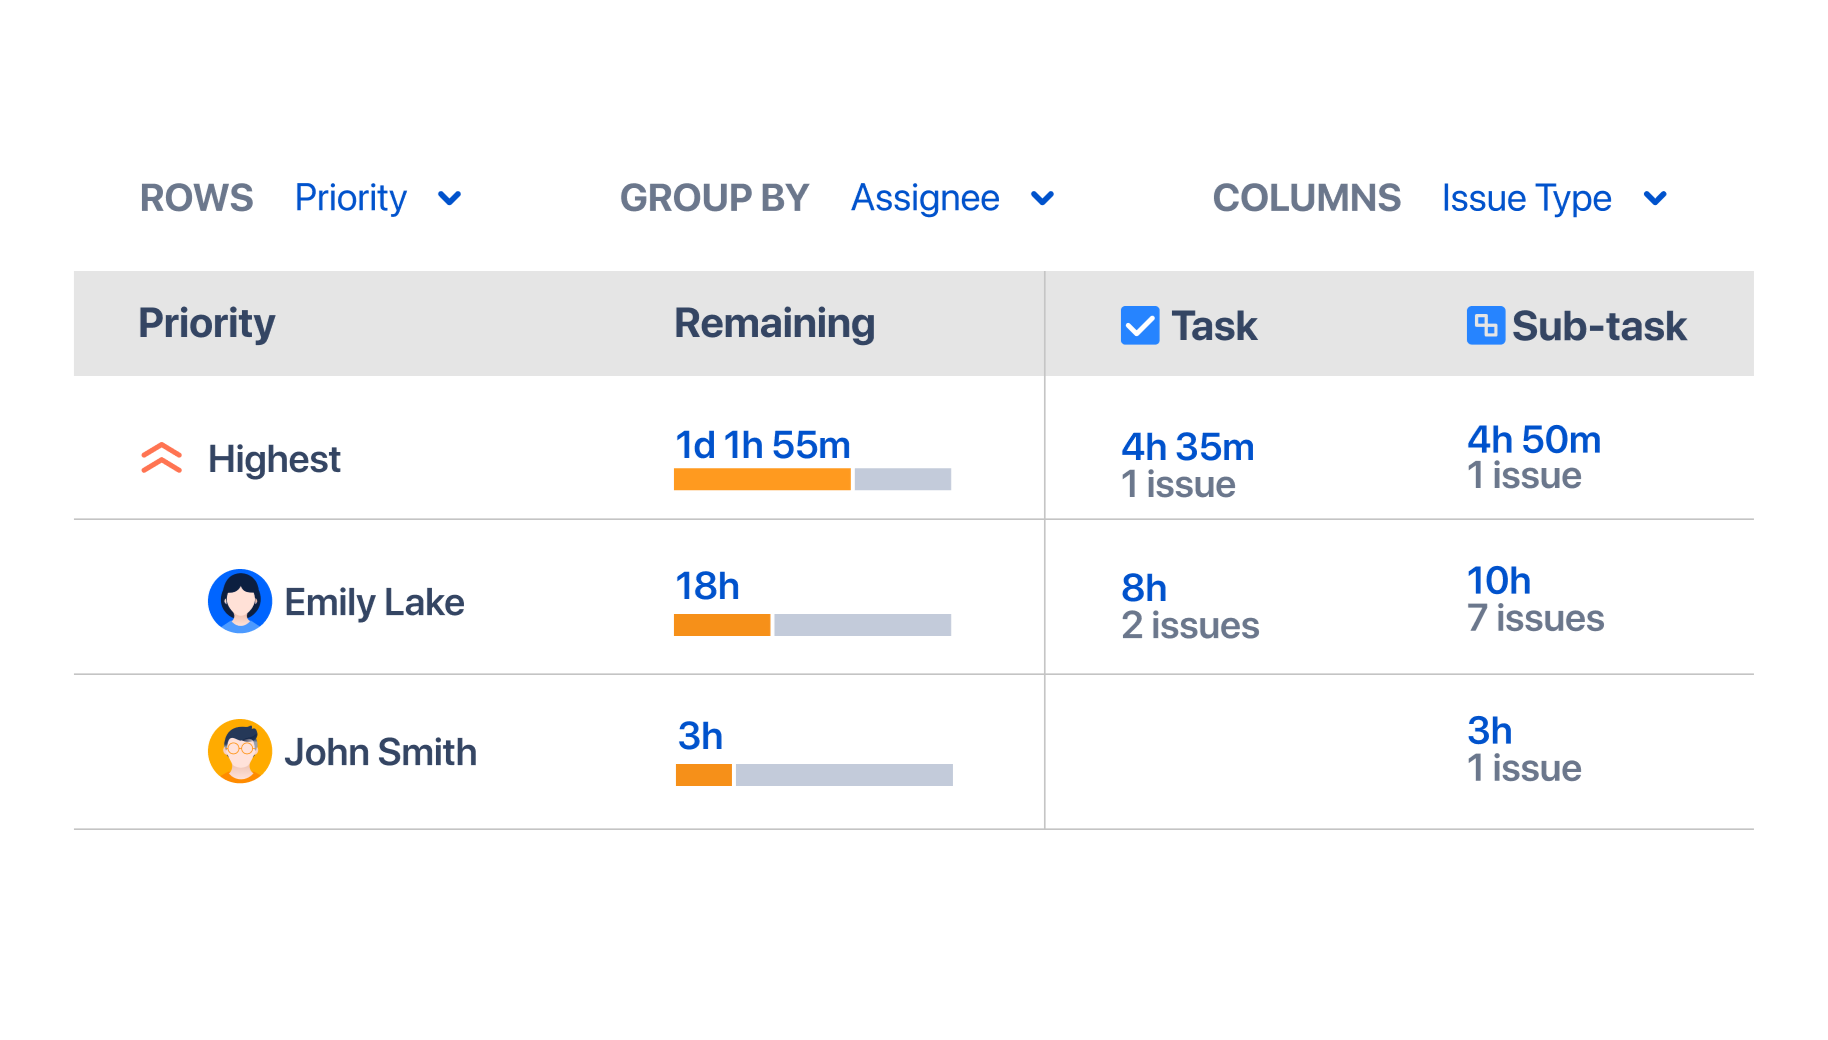Viewport: 1828px width, 1040px height.
Task: Click the Sub-task type icon
Action: tap(1485, 325)
